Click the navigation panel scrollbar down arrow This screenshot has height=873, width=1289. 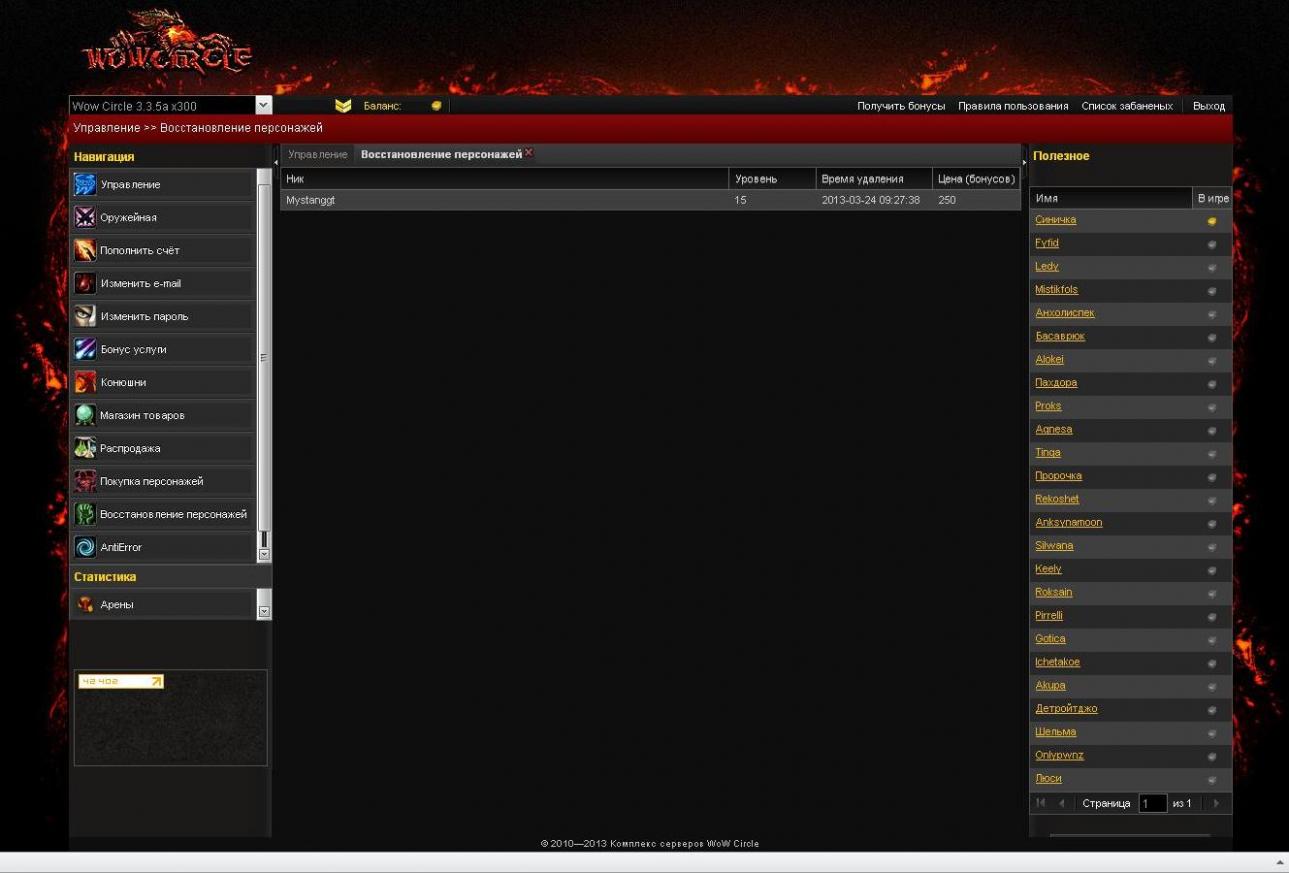click(x=264, y=554)
